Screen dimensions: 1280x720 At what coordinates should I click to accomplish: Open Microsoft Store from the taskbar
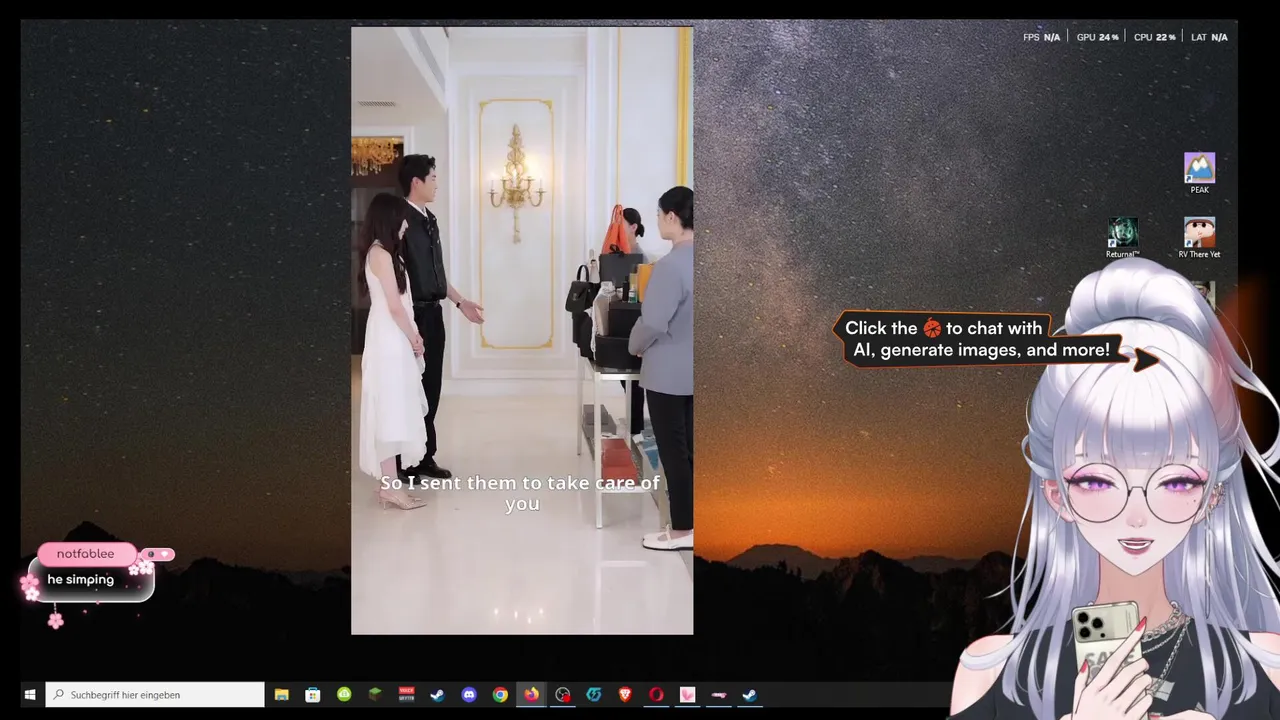pos(313,695)
